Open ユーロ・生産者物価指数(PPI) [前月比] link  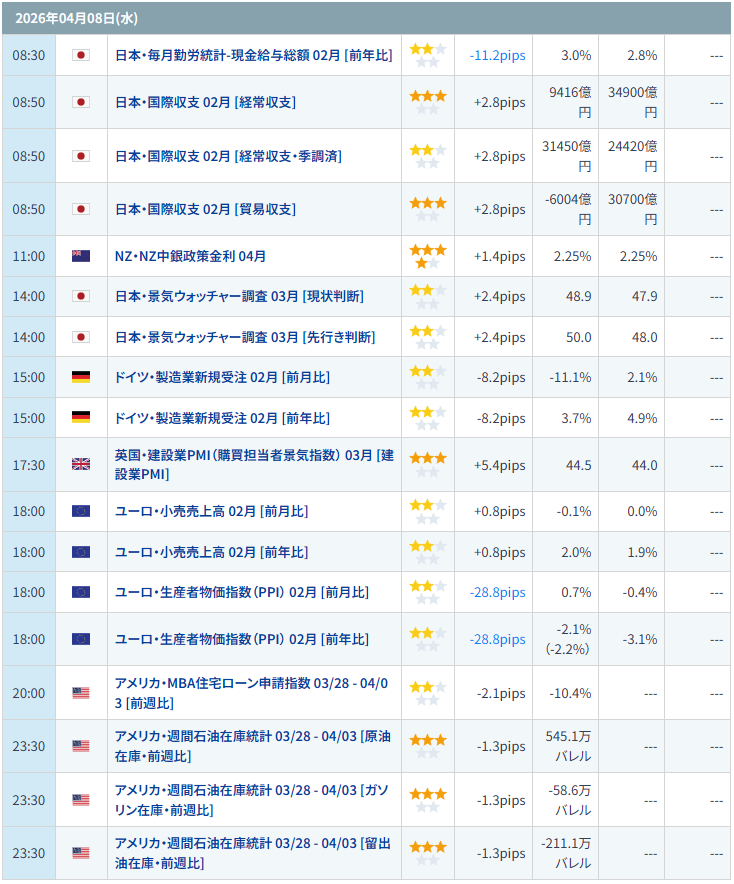(x=242, y=592)
